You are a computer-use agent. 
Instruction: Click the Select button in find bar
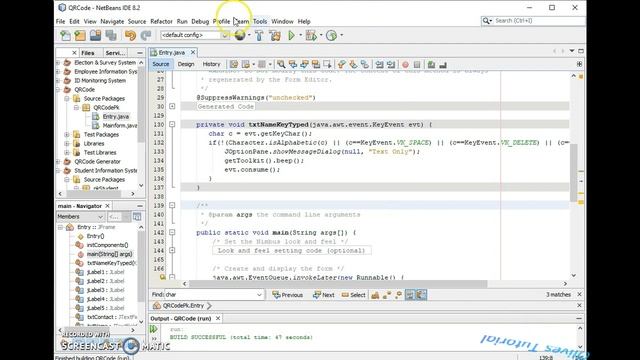(x=353, y=295)
